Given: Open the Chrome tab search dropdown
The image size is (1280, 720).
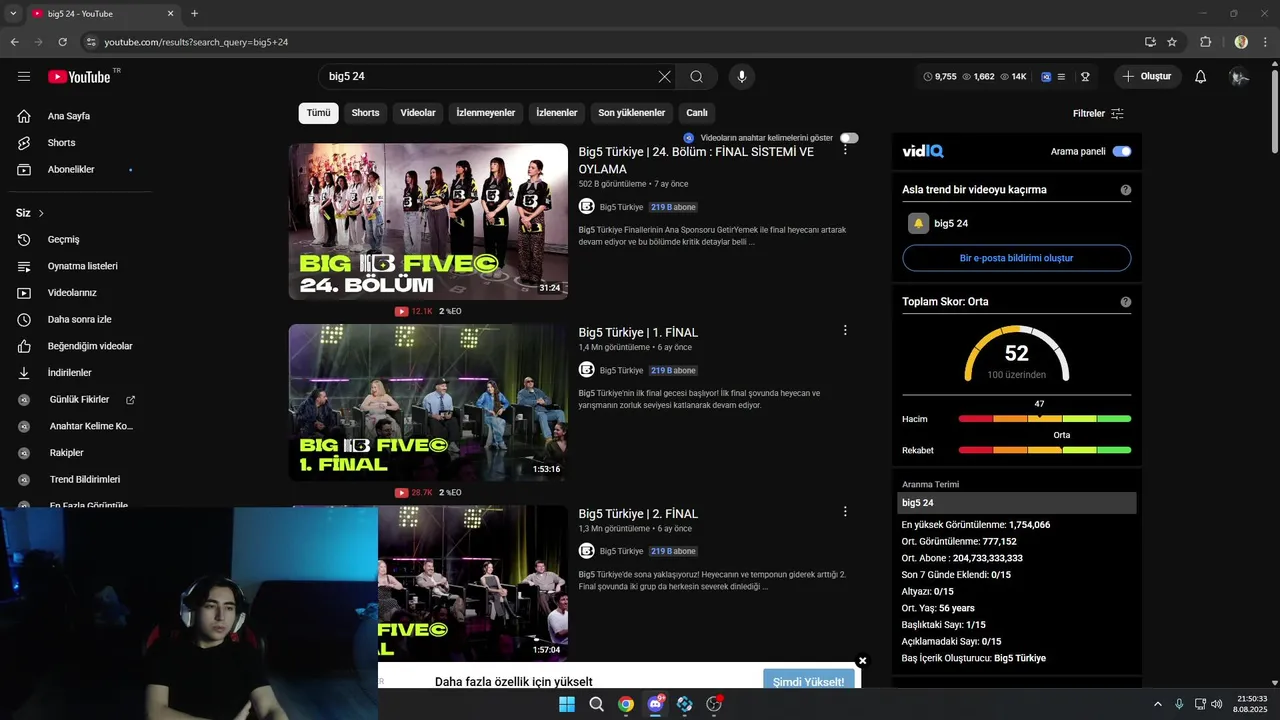Looking at the screenshot, I should coord(13,14).
